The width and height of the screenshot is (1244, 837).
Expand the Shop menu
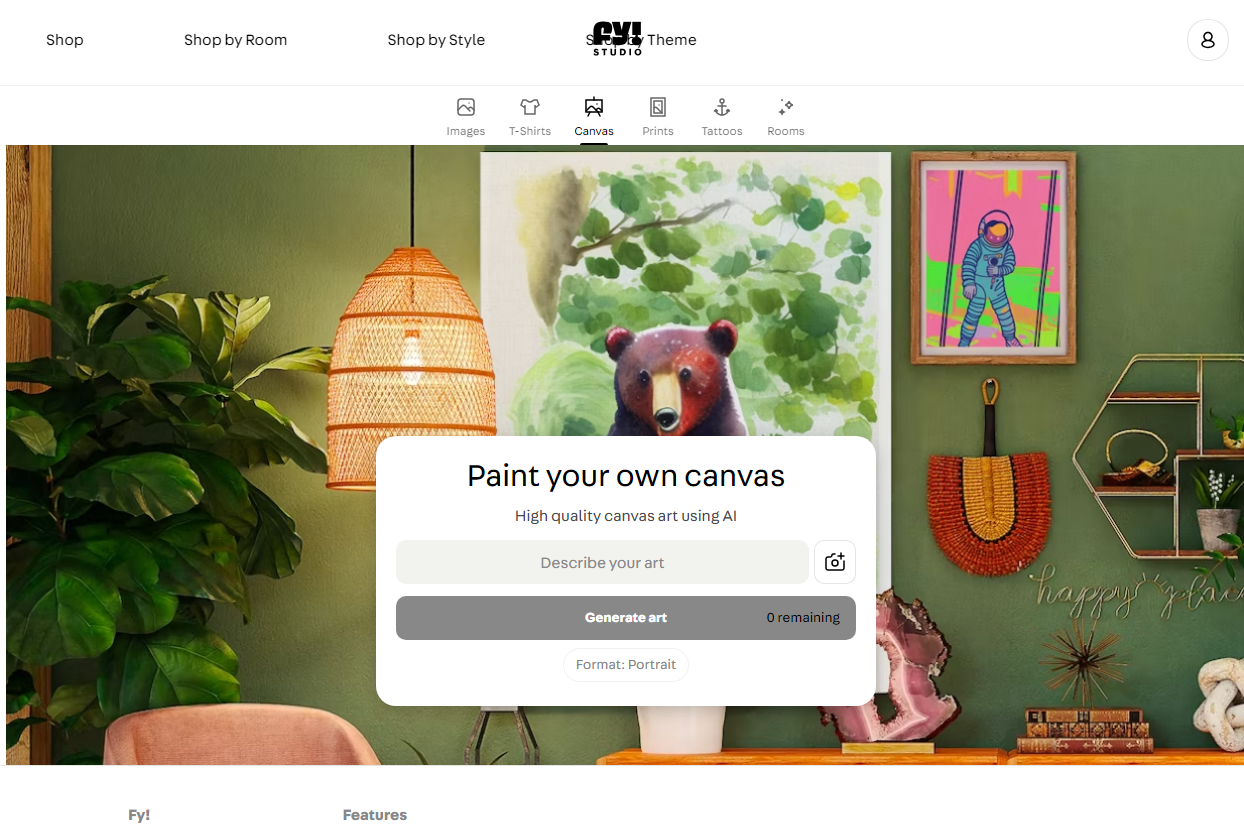[x=65, y=40]
